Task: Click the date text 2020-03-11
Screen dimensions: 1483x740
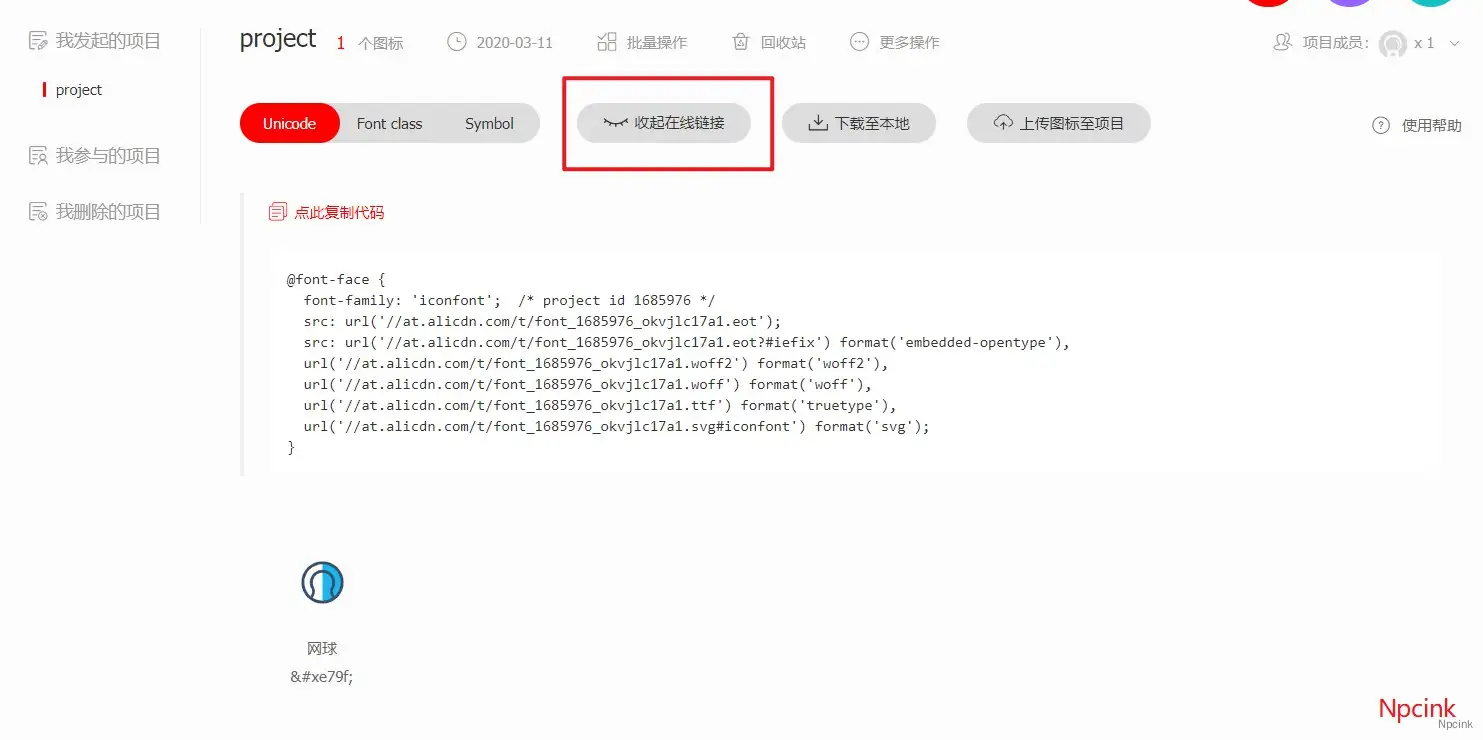Action: (515, 43)
